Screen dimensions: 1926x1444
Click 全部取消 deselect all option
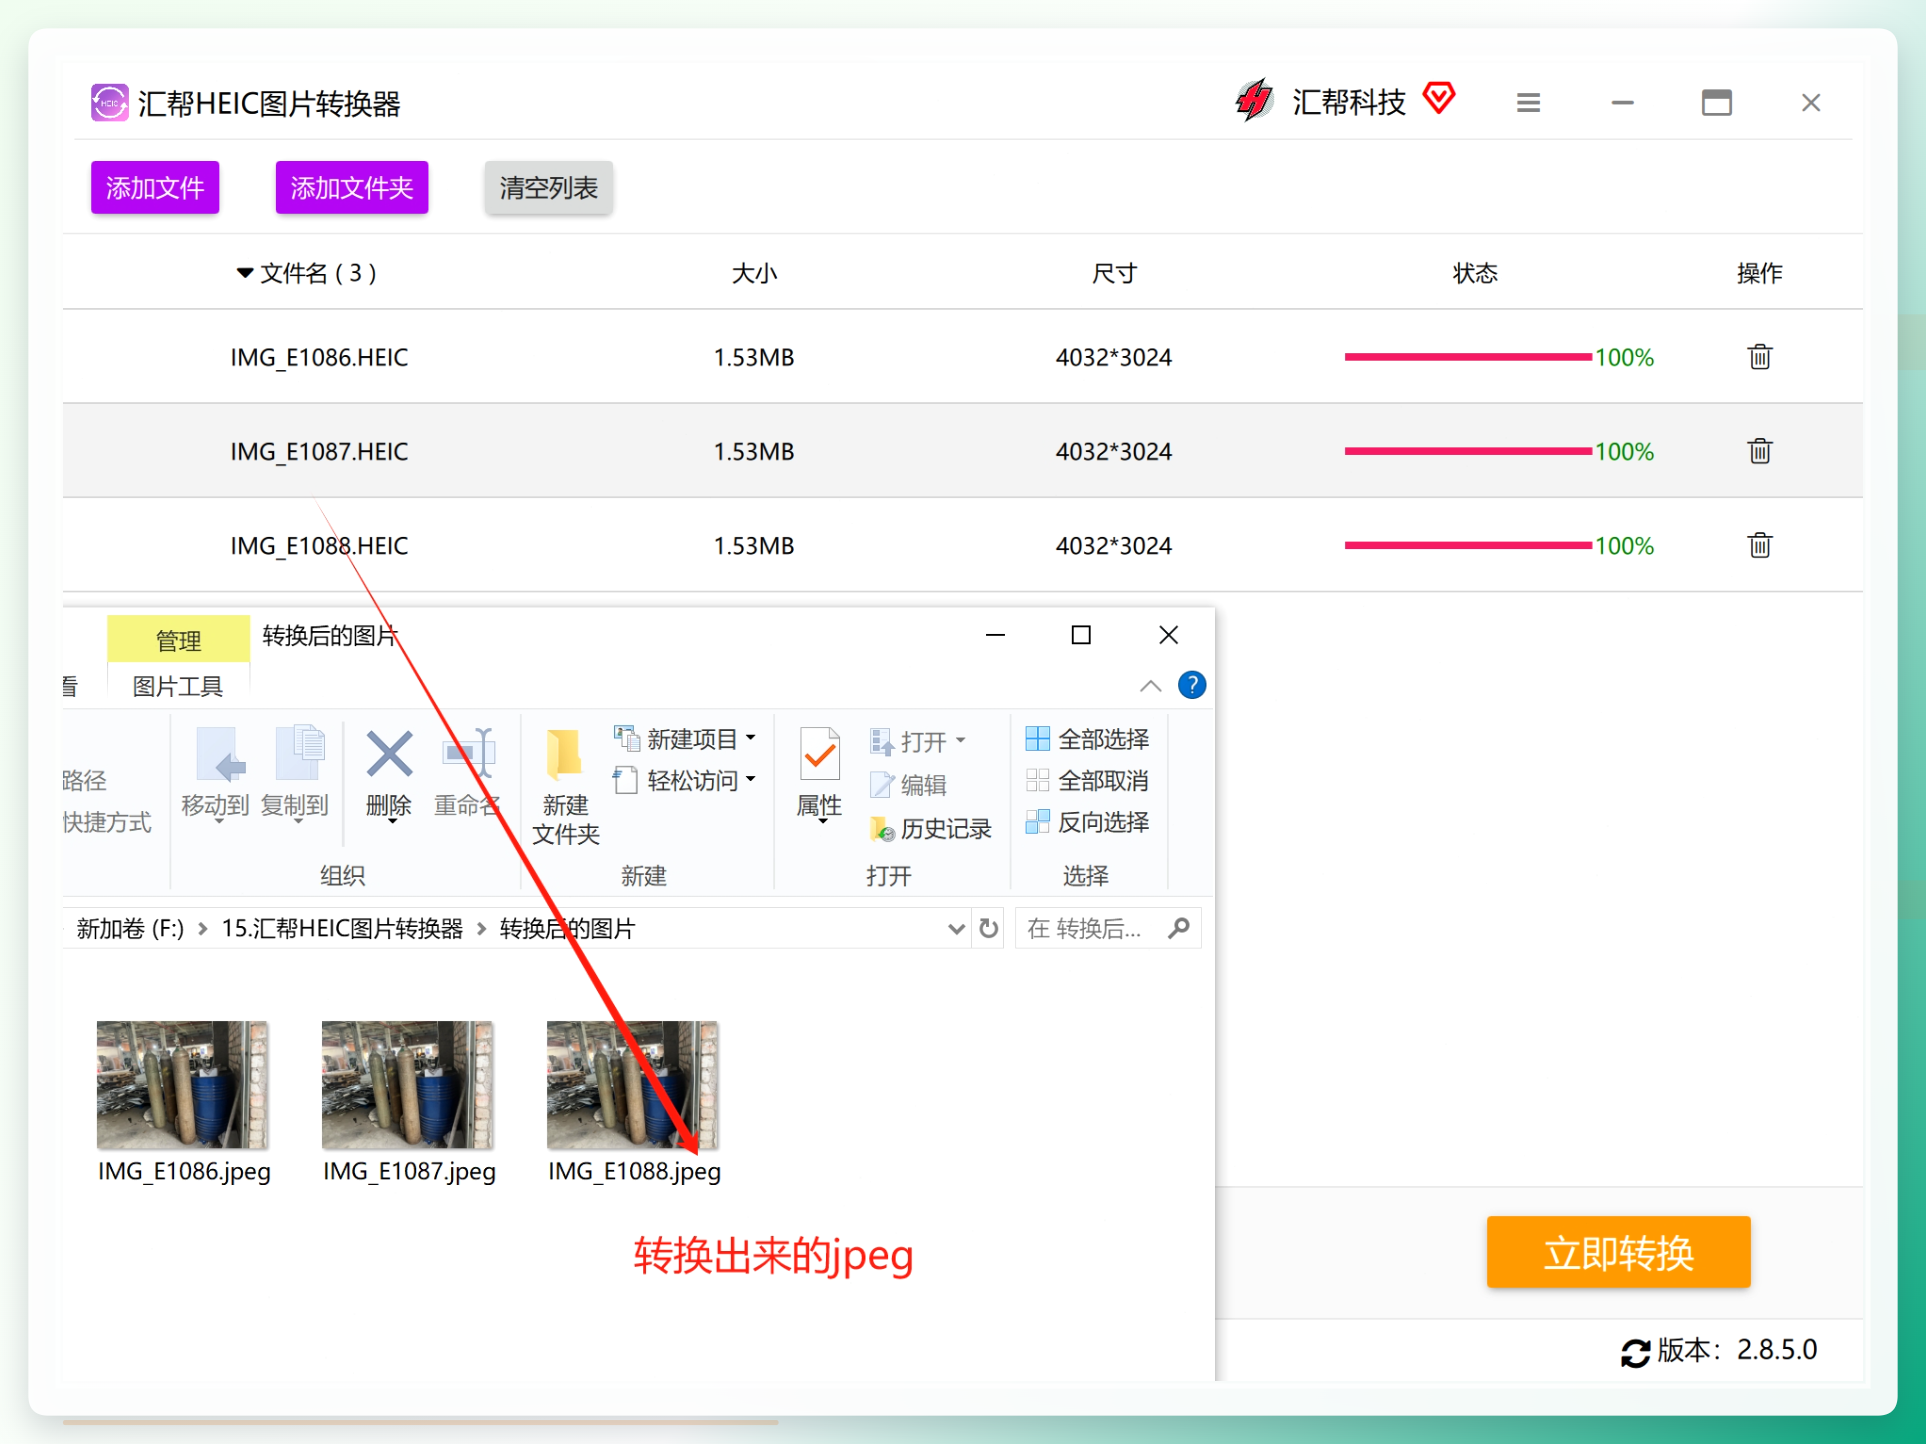click(x=1087, y=780)
